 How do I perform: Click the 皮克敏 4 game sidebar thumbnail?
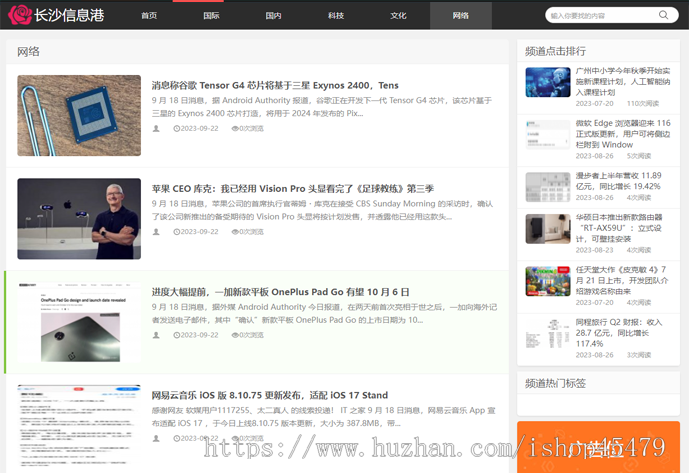click(548, 281)
